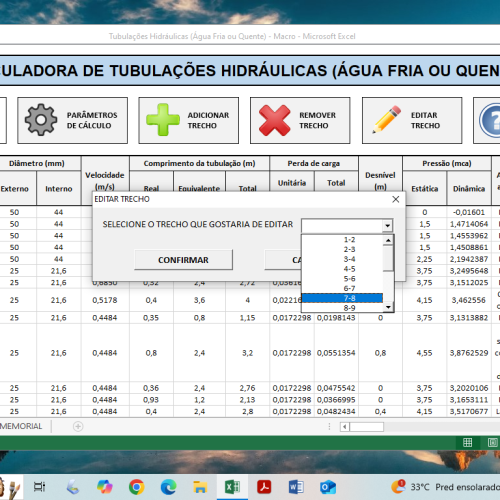The width and height of the screenshot is (500, 500).
Task: Select the Dinâmica column header
Action: tap(469, 189)
